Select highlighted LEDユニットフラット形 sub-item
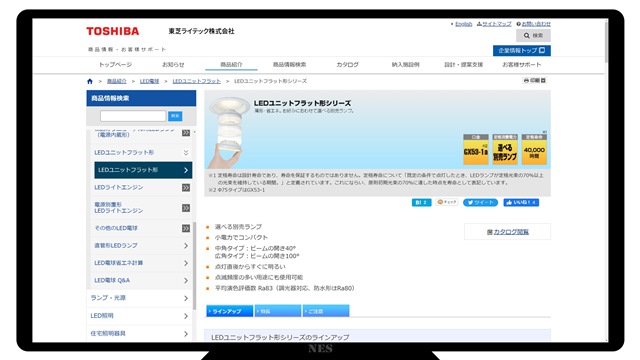 [143, 170]
